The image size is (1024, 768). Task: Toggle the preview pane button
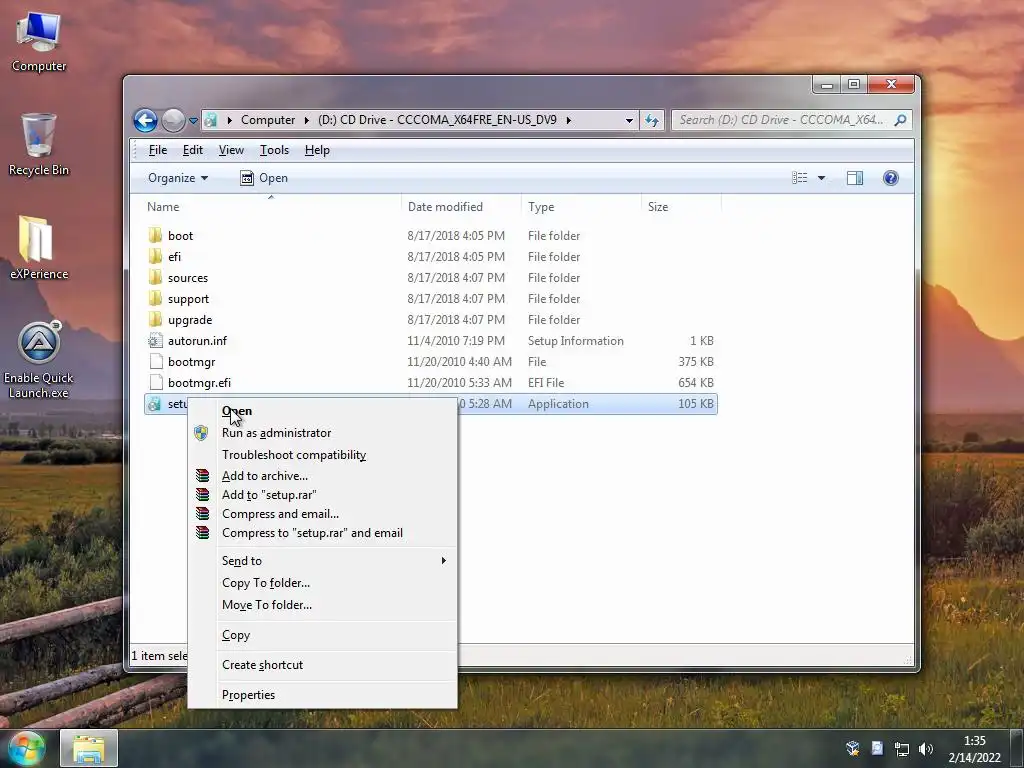tap(854, 178)
